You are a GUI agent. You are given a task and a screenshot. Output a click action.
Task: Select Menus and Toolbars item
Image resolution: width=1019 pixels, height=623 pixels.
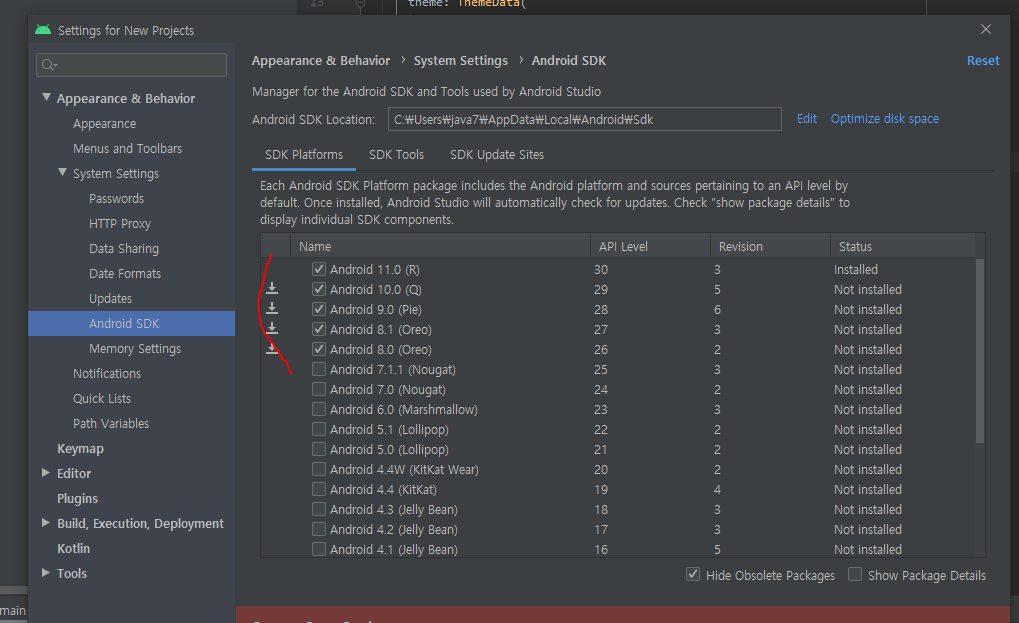(x=127, y=148)
